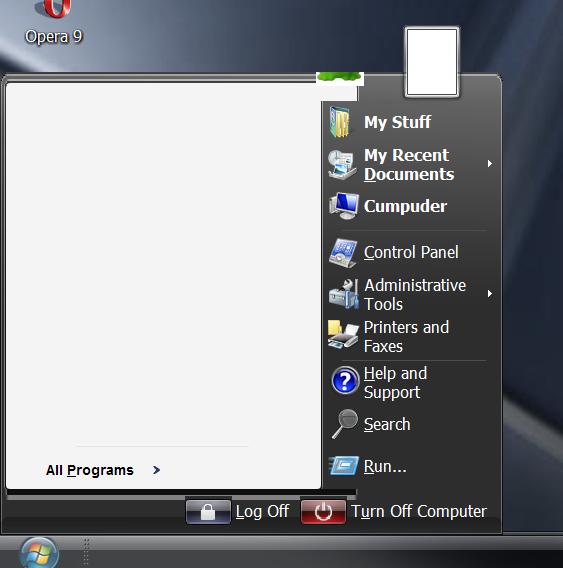Image resolution: width=563 pixels, height=568 pixels.
Task: Open the My Stuff folder icon
Action: (x=339, y=122)
